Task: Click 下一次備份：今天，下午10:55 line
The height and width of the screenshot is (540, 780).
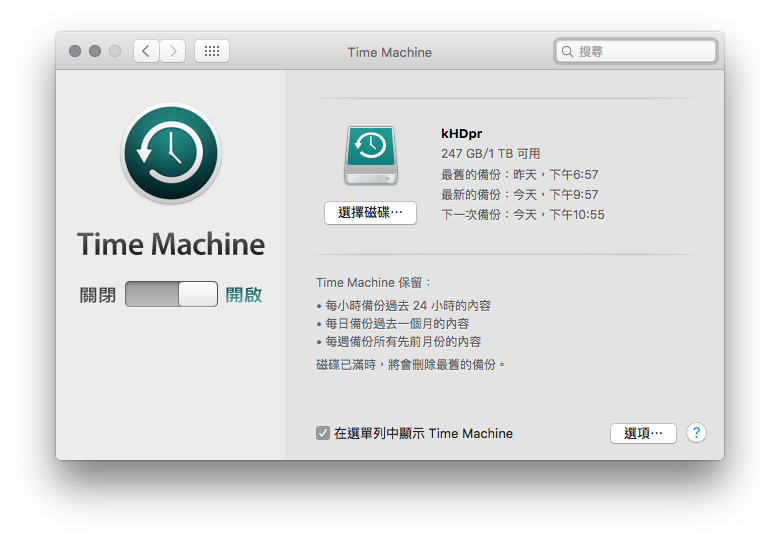Action: 523,215
